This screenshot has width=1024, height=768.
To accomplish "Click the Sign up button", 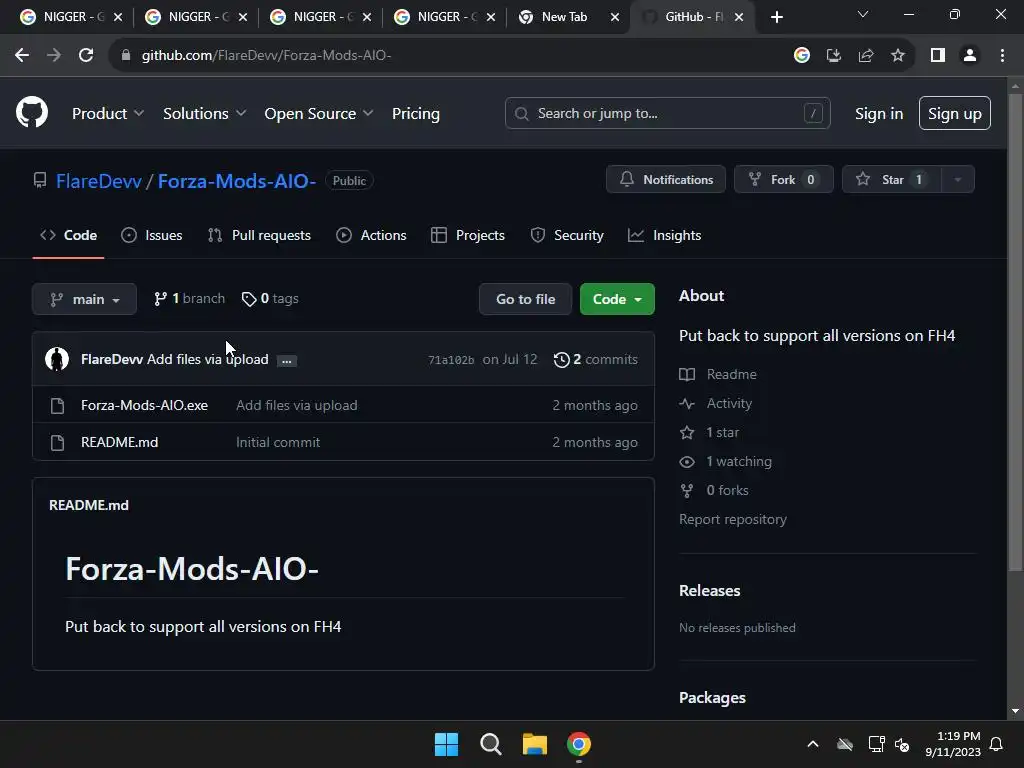I will click(x=955, y=113).
